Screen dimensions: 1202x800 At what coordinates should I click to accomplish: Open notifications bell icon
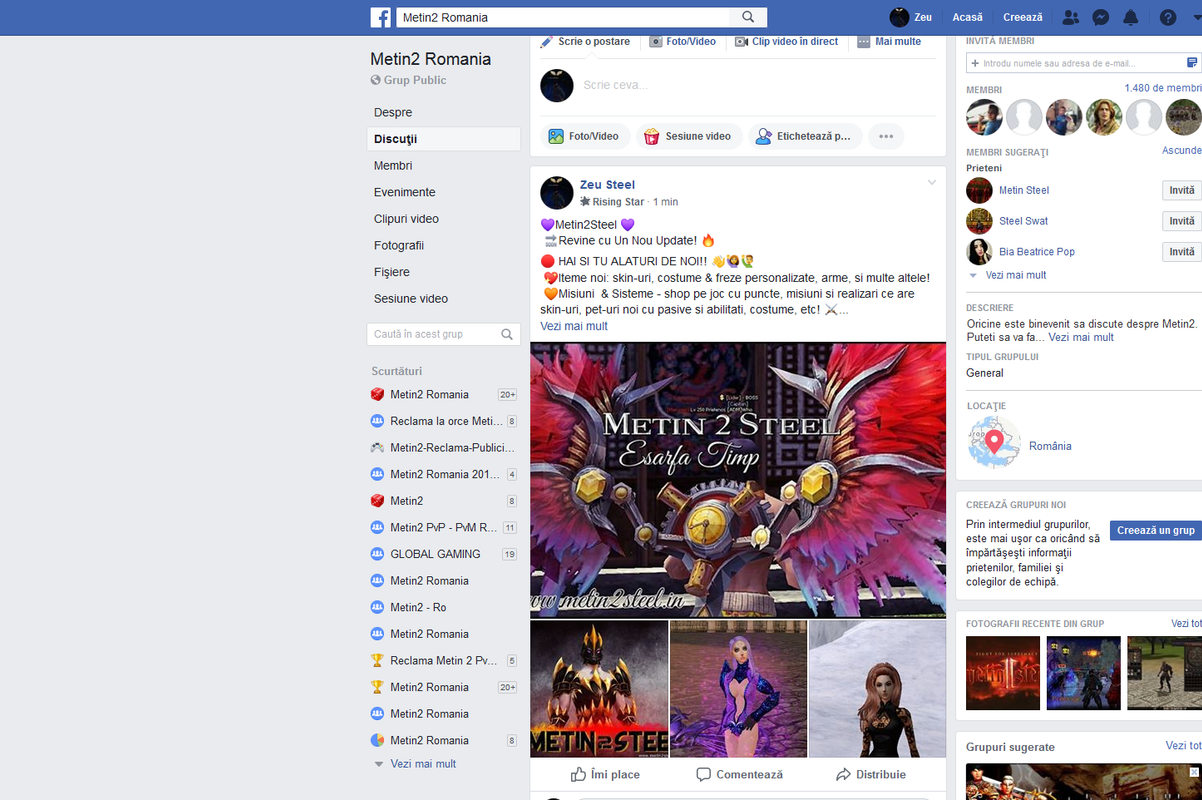pos(1131,17)
